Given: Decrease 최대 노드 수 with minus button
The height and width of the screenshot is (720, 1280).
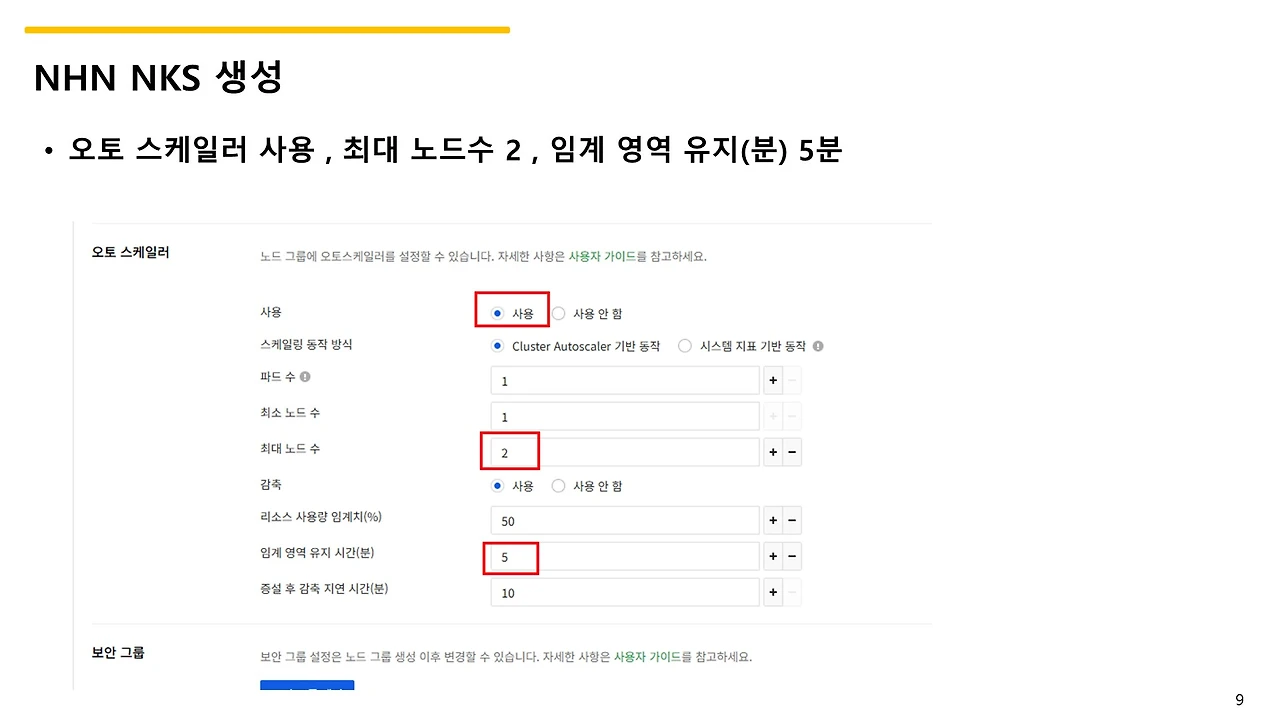Looking at the screenshot, I should pos(792,452).
